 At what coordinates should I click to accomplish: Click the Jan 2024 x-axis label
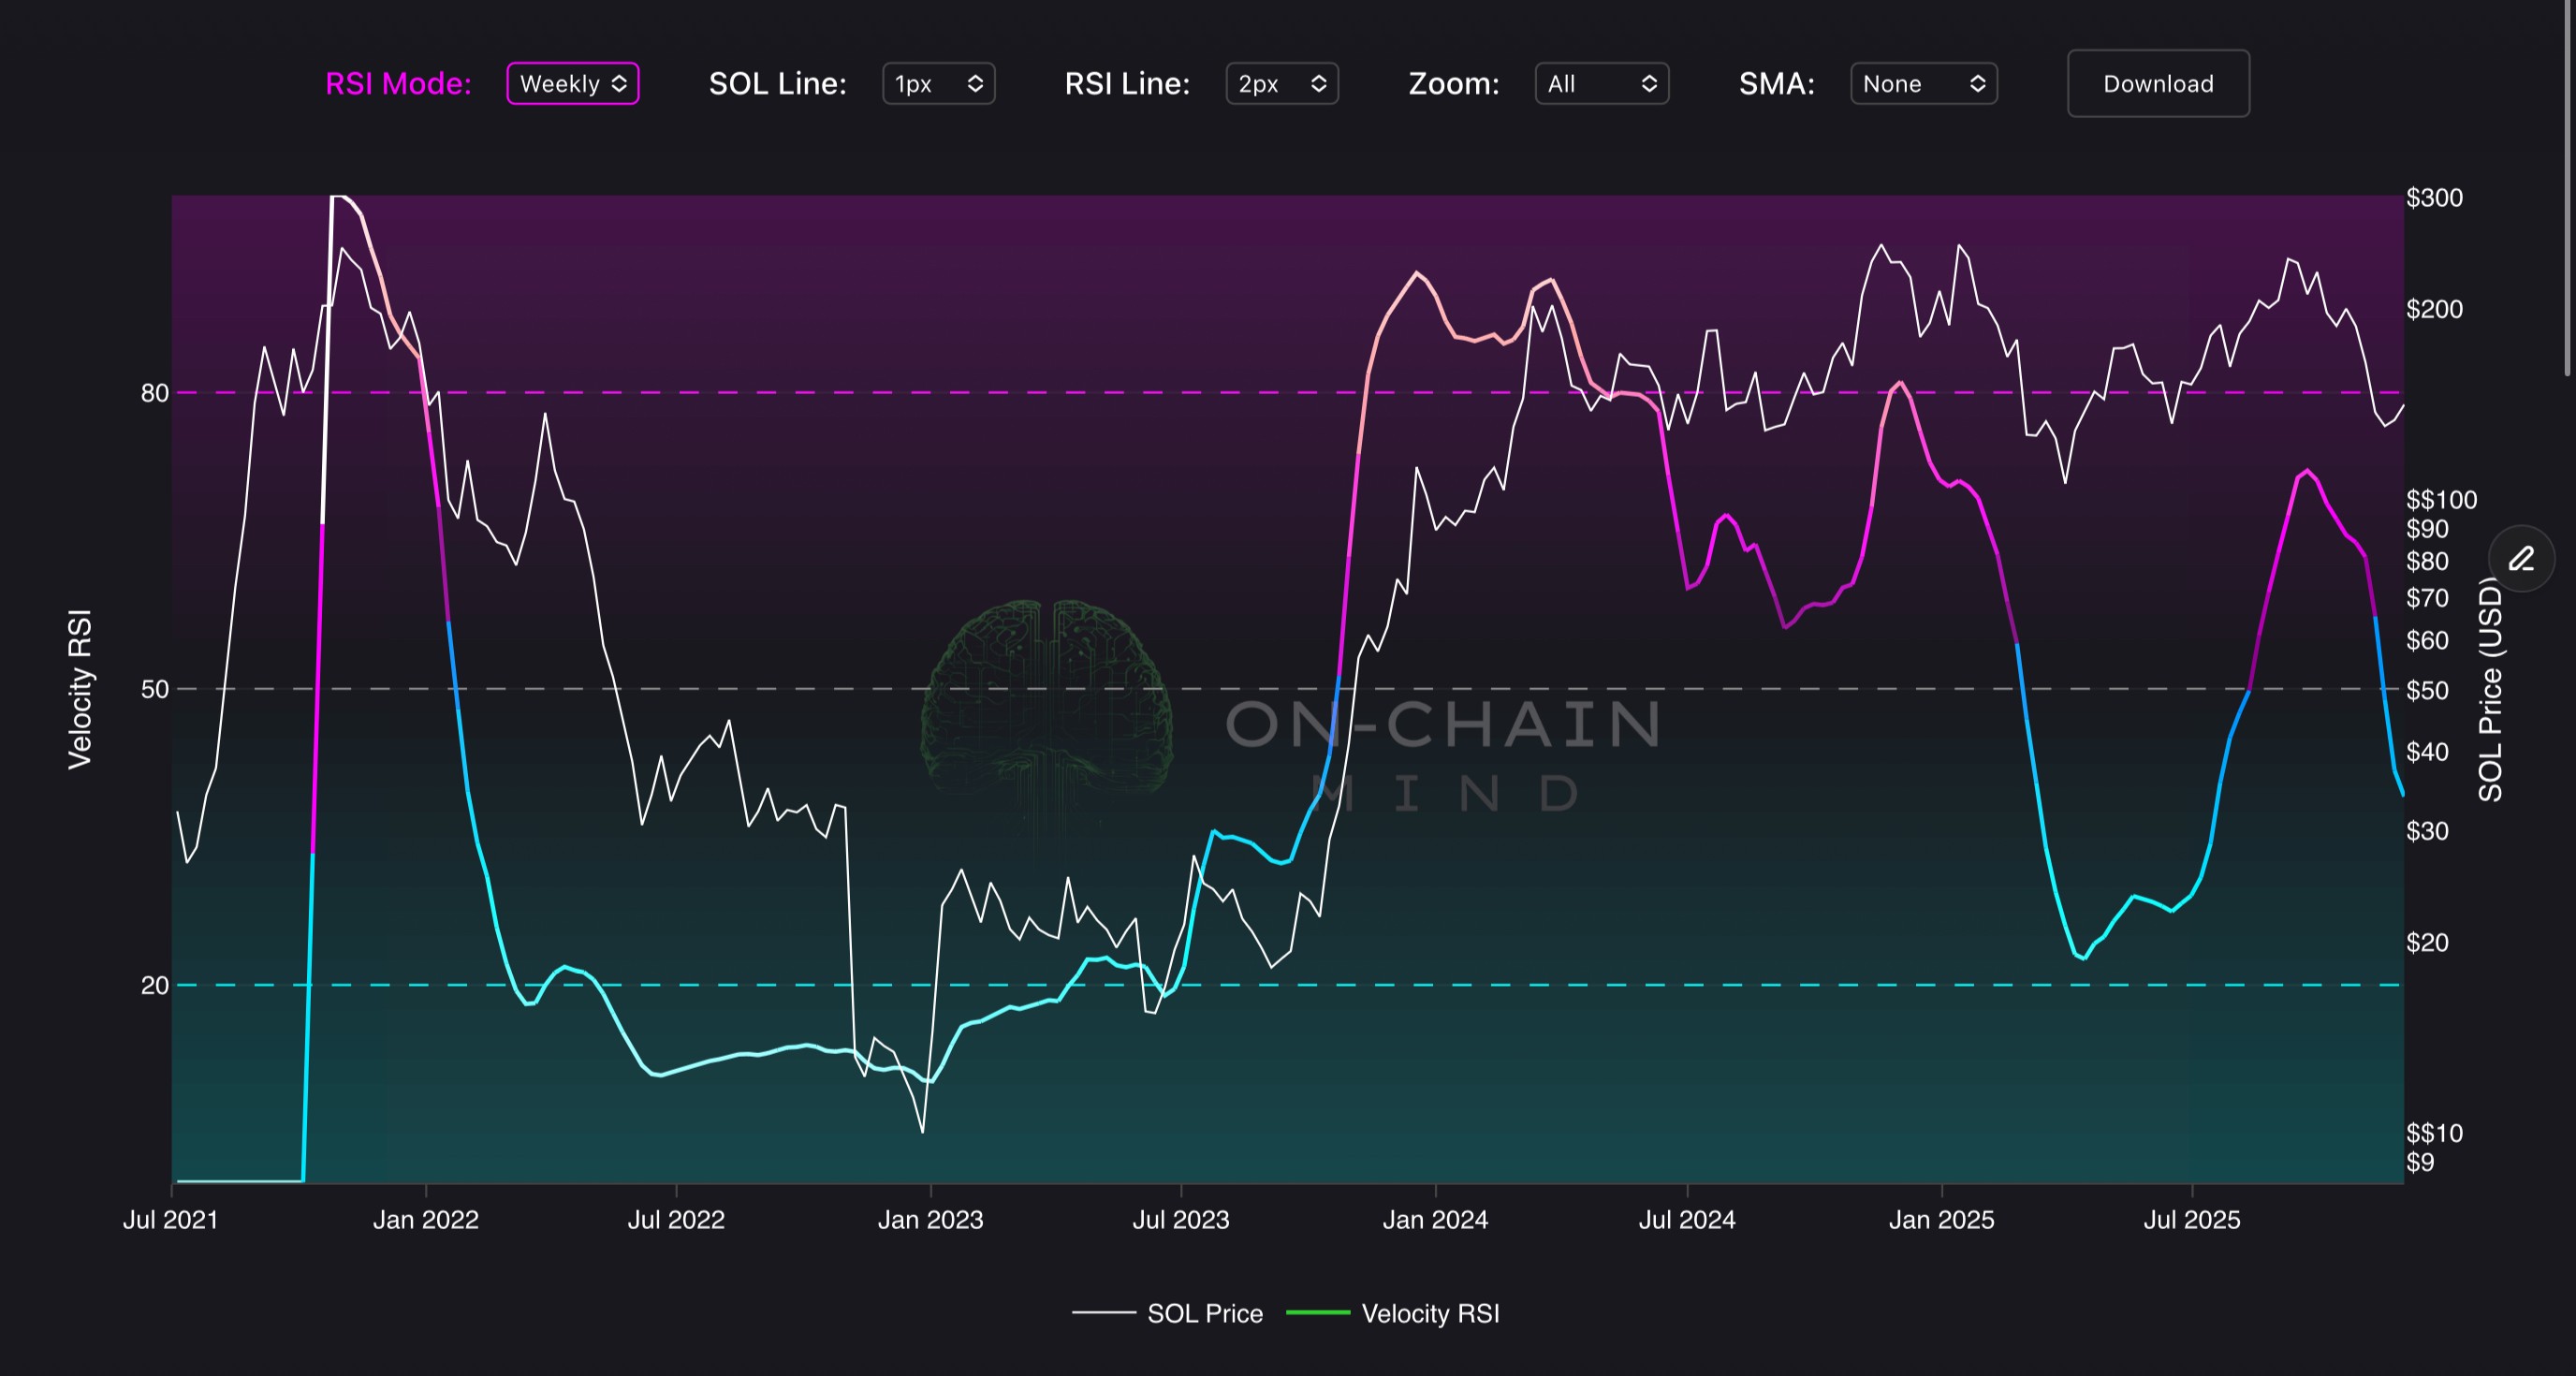tap(1435, 1219)
